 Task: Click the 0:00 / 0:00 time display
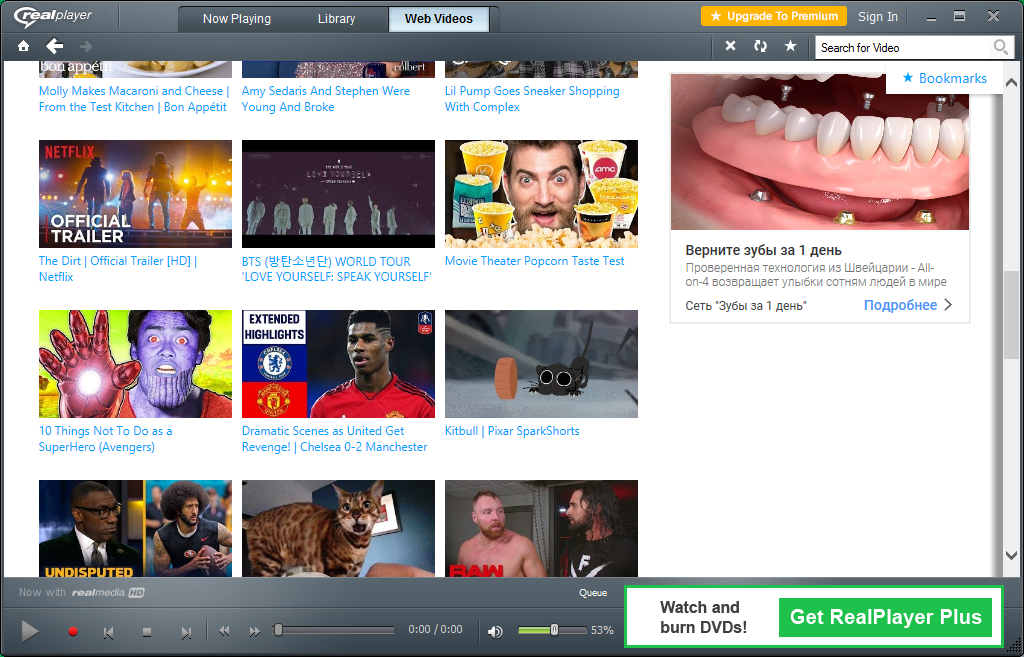435,630
